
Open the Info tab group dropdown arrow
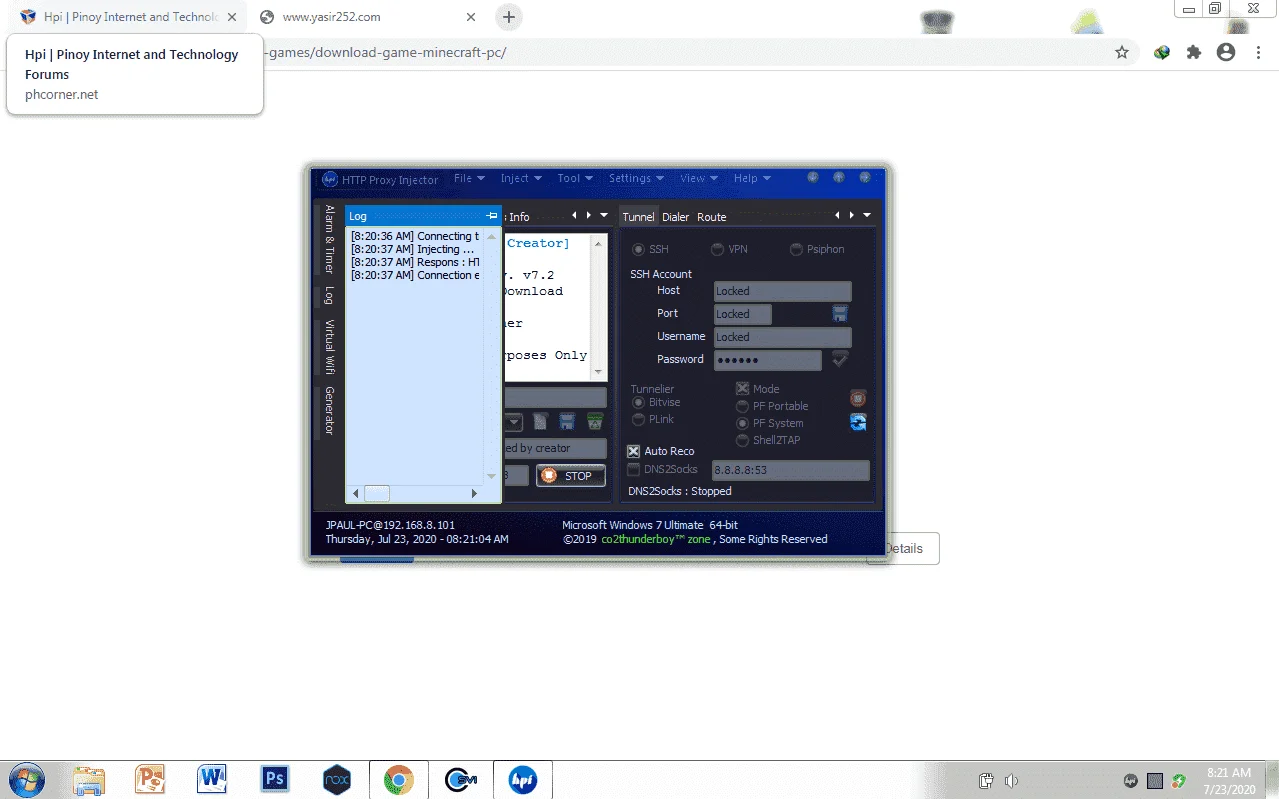pyautogui.click(x=603, y=215)
